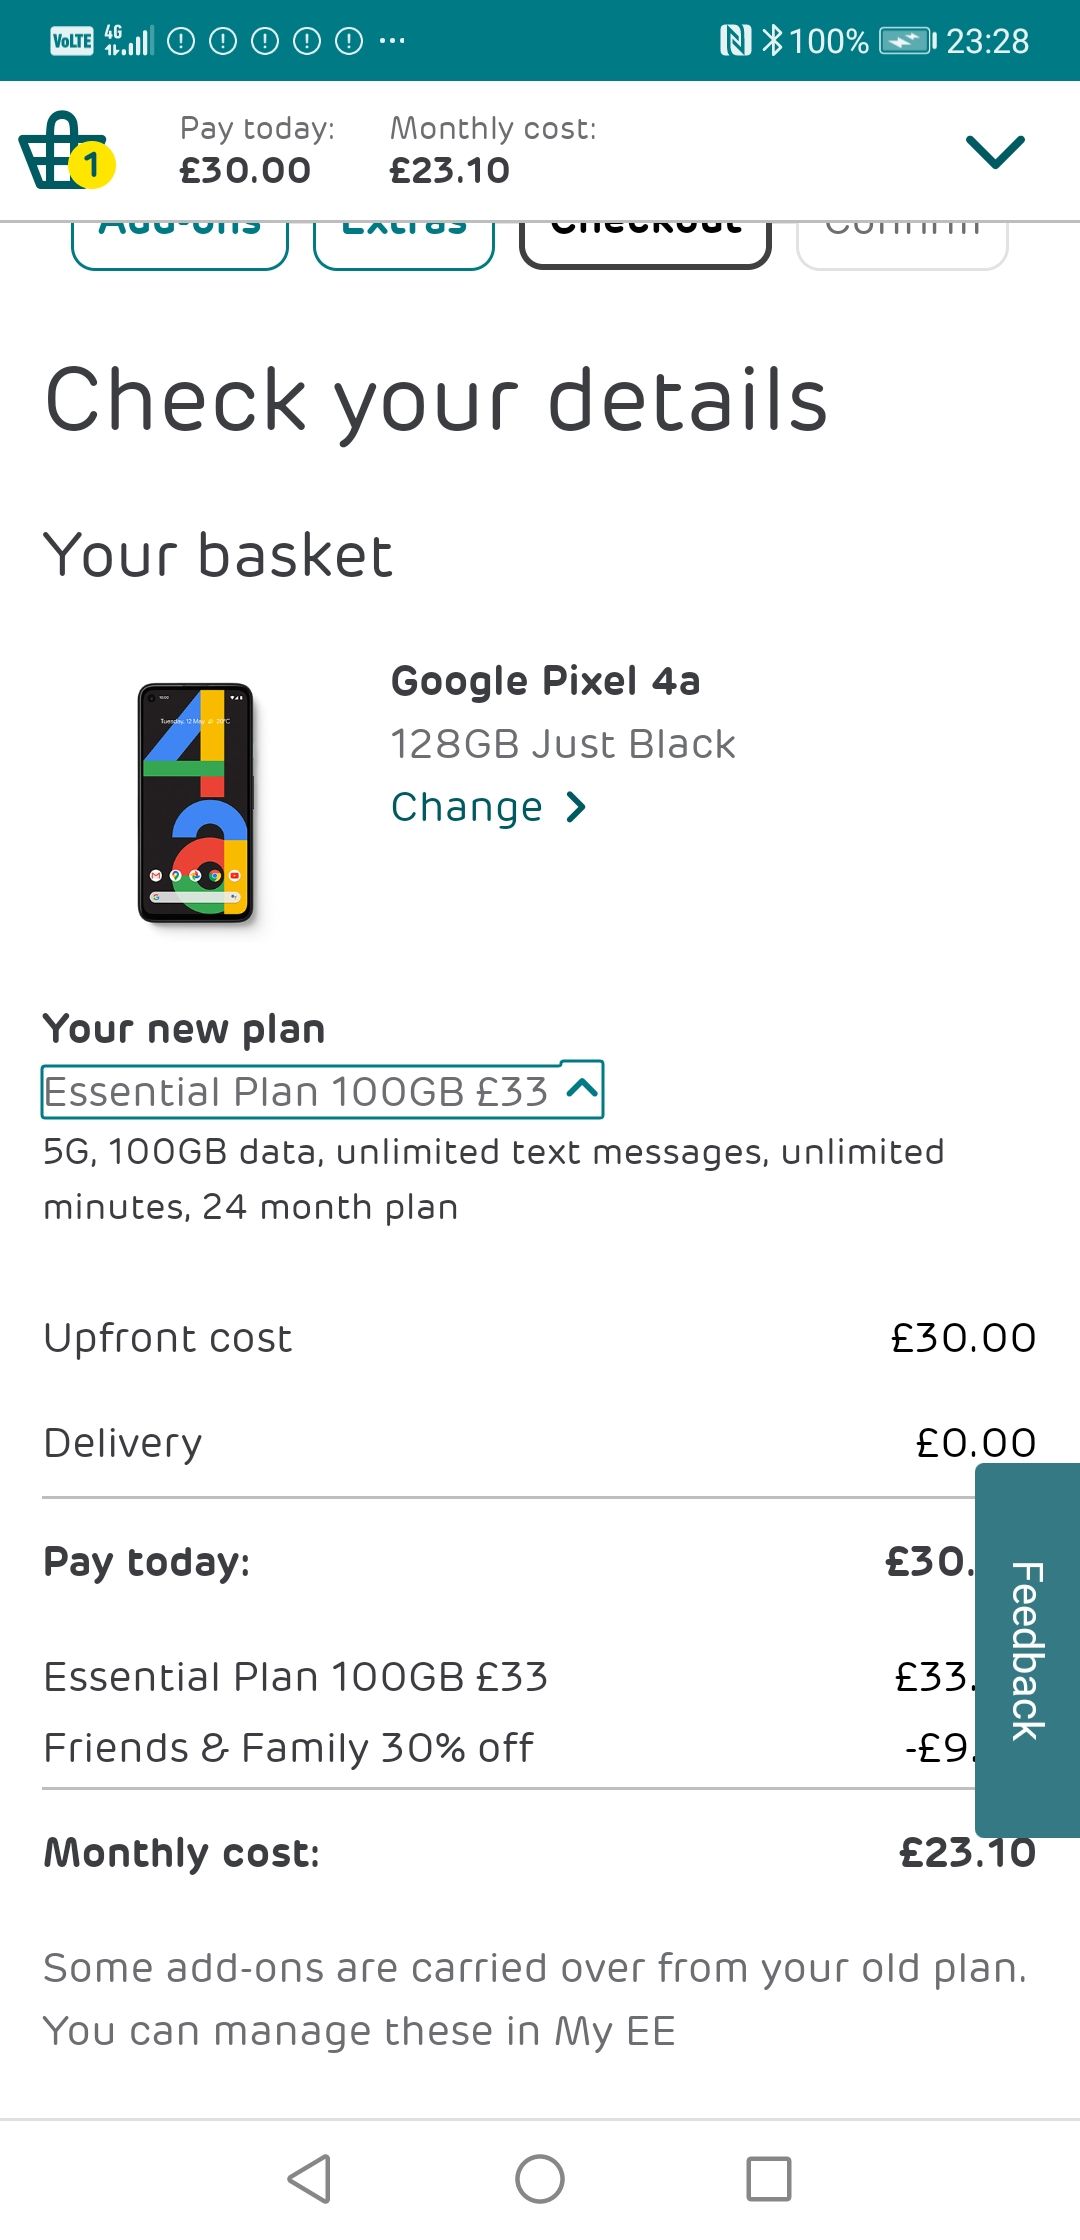Screen dimensions: 1080x2240
Task: Tap the chevron arrow beside Change
Action: (573, 806)
